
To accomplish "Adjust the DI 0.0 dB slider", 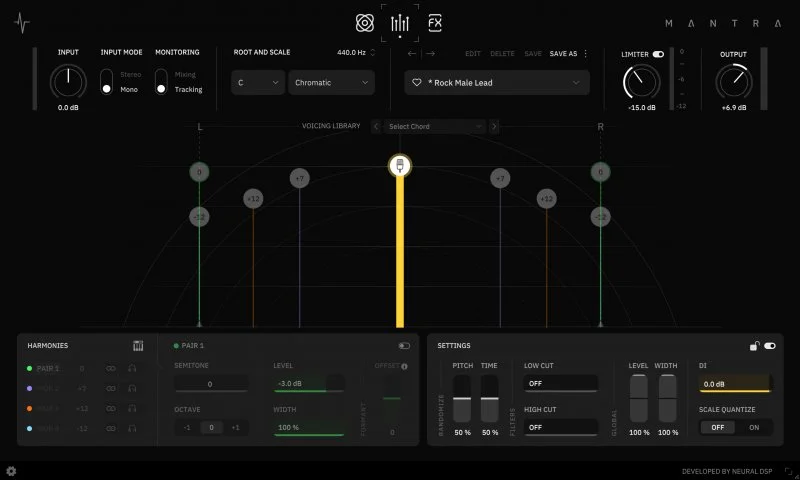I will click(735, 384).
